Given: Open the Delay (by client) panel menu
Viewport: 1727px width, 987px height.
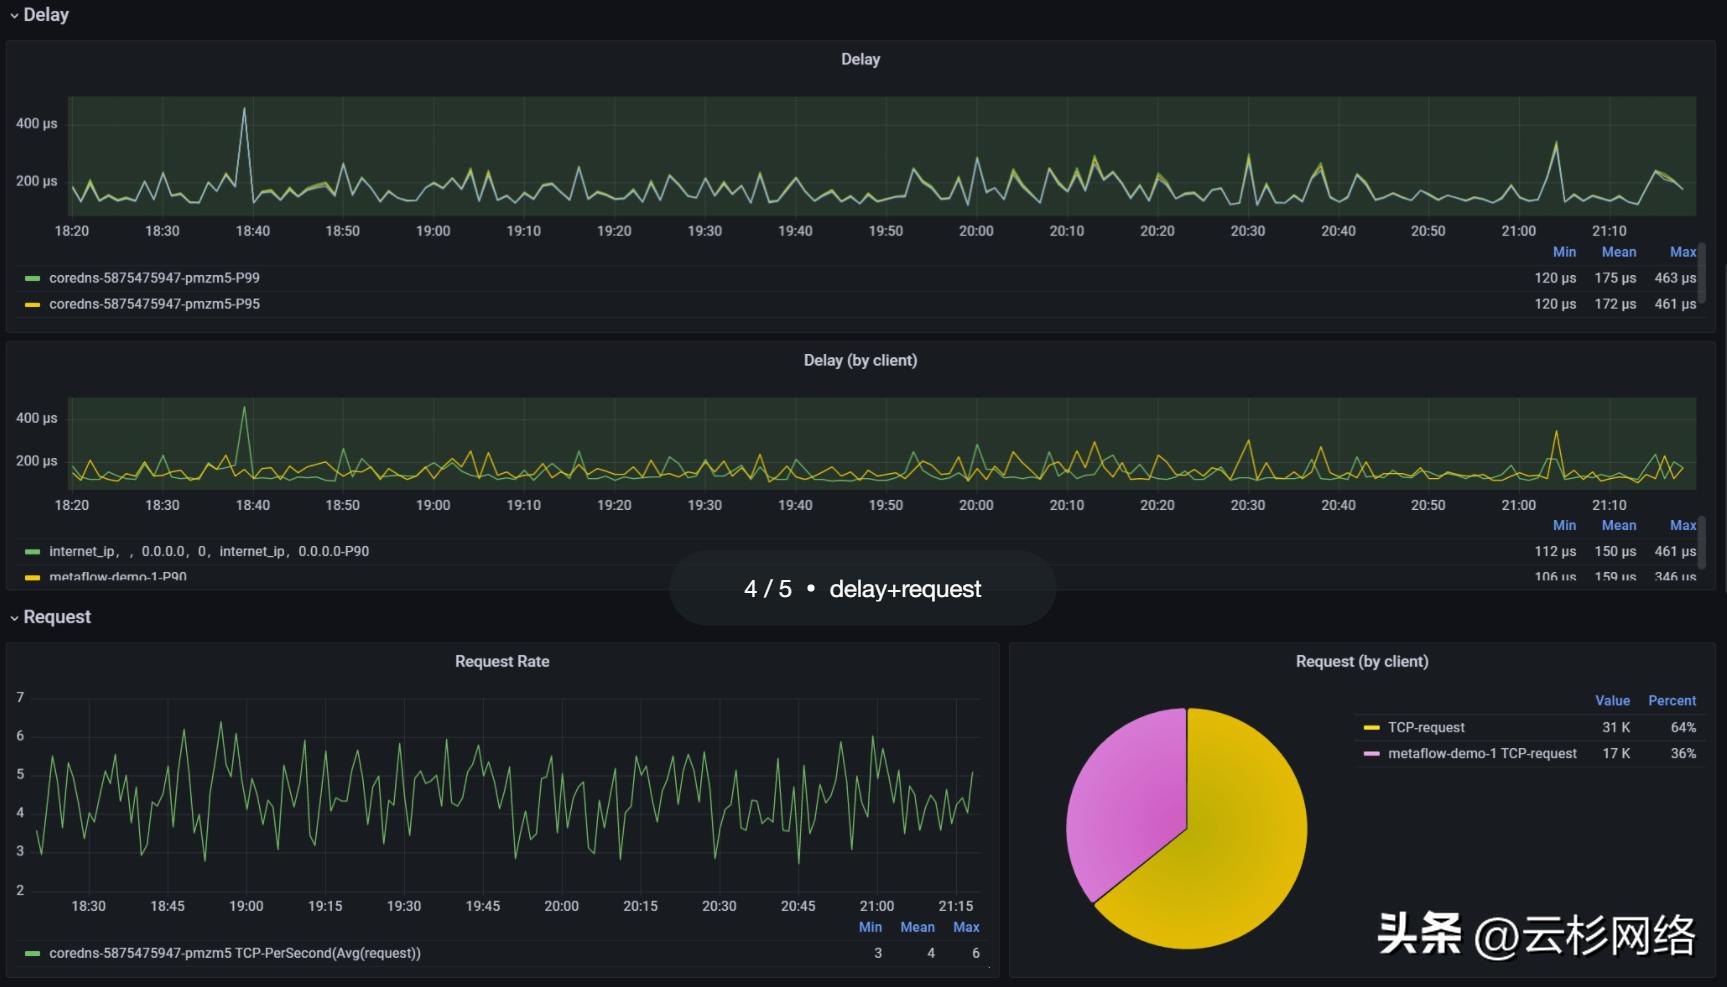Looking at the screenshot, I should 860,360.
